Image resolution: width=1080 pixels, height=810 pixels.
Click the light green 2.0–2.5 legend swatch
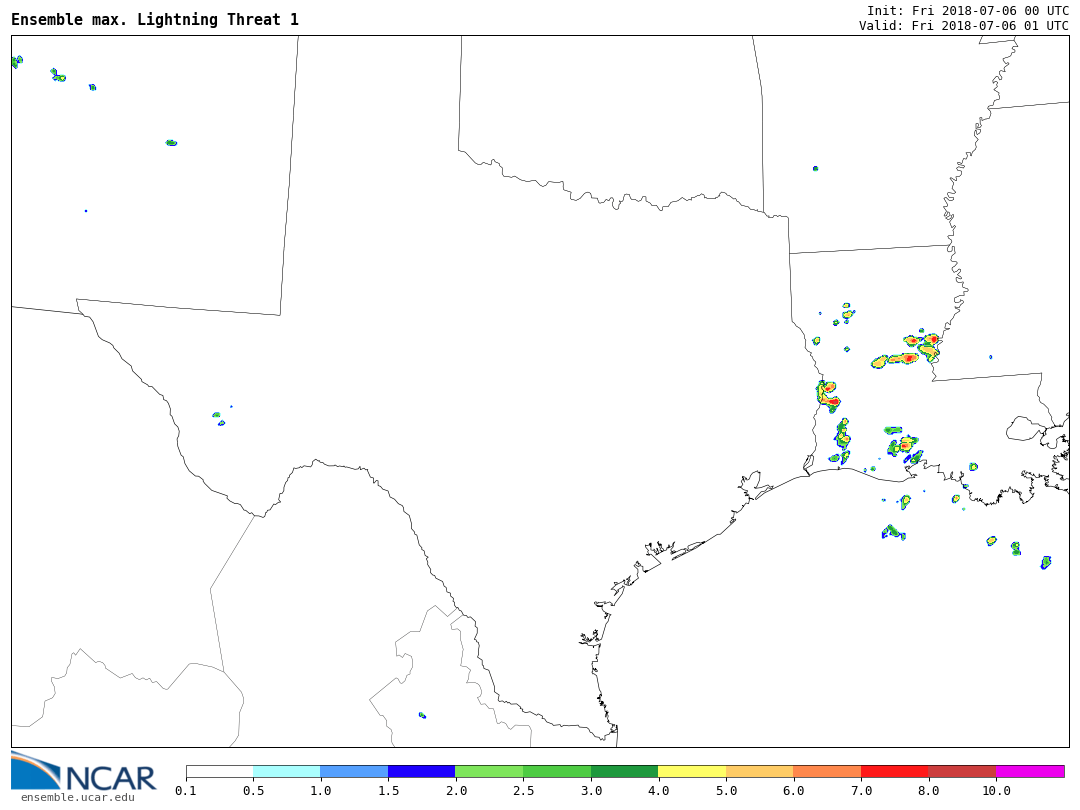point(489,771)
